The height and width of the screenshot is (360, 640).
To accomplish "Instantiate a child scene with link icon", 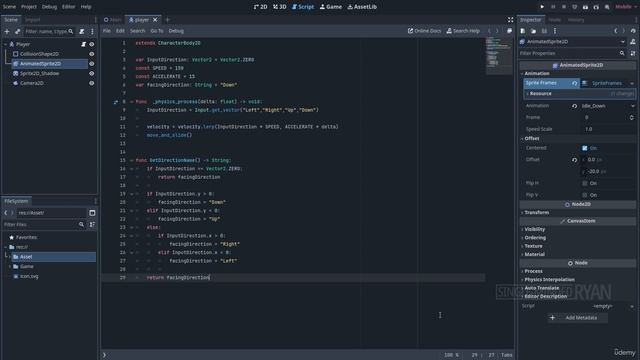I will tap(17, 31).
